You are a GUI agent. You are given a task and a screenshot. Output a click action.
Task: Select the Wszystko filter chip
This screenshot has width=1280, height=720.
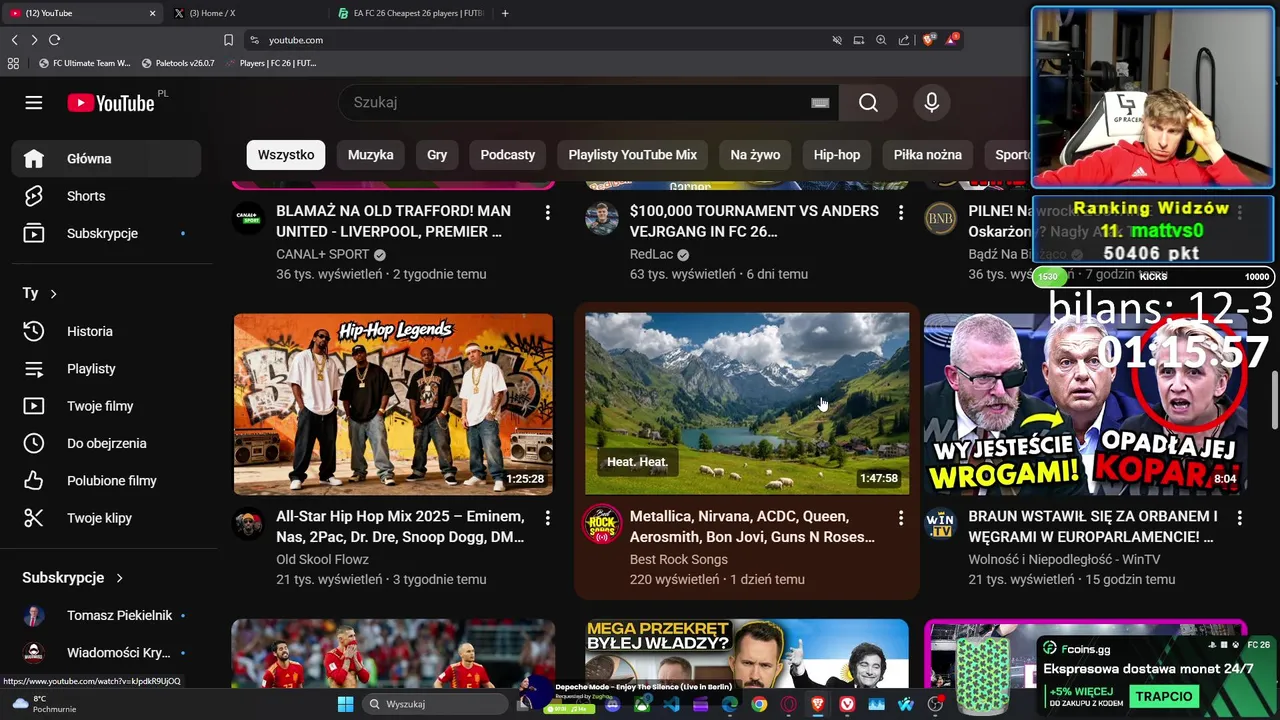pos(286,155)
